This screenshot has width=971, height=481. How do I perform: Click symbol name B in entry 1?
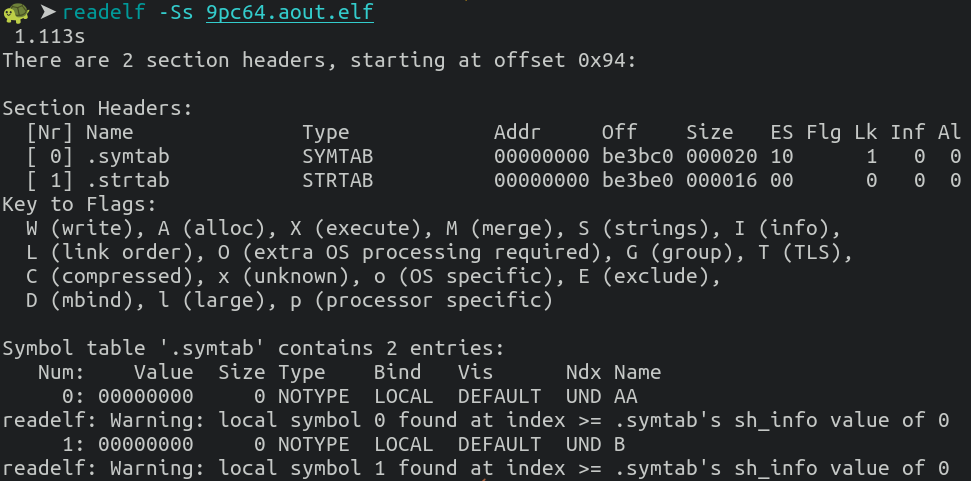click(619, 444)
